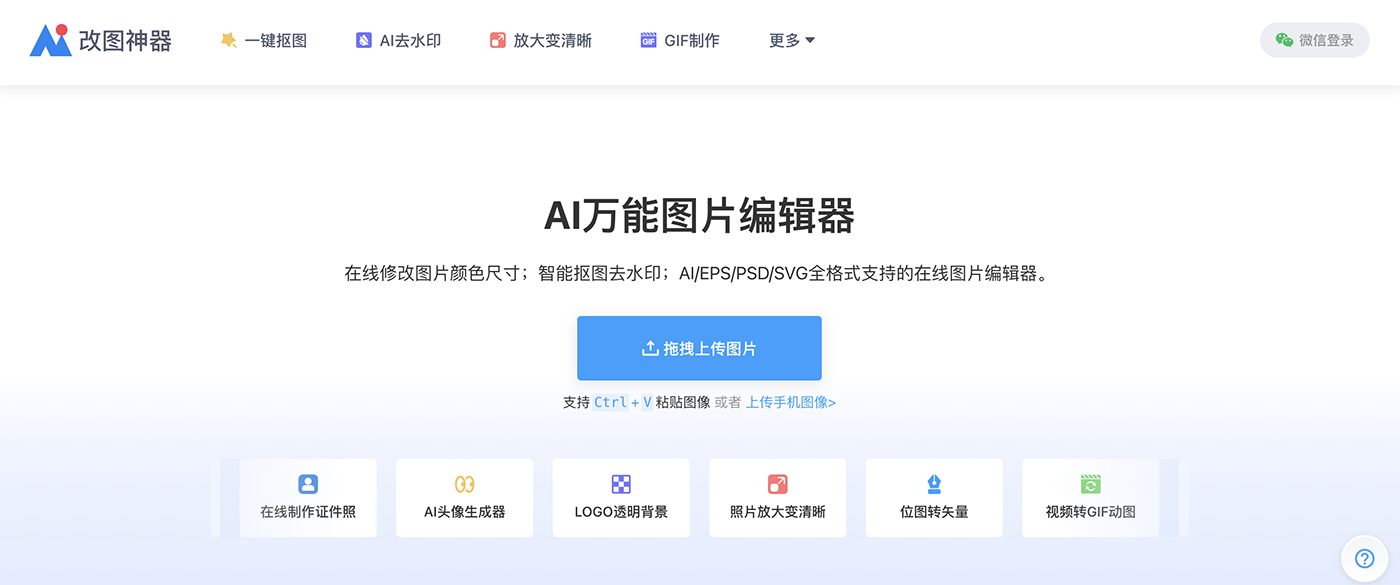Viewport: 1400px width, 585px height.
Task: Click the 微信登录 button
Action: pyautogui.click(x=1314, y=40)
